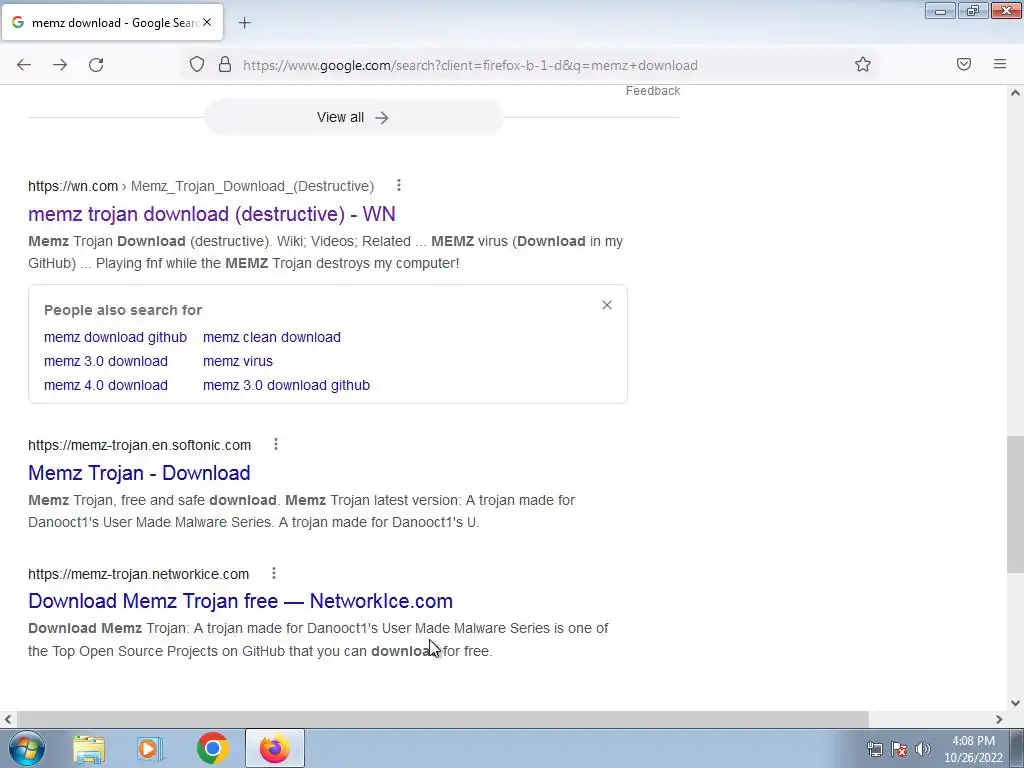This screenshot has width=1024, height=768.
Task: Click the https://wn.com breadcrumb URL
Action: (x=72, y=186)
